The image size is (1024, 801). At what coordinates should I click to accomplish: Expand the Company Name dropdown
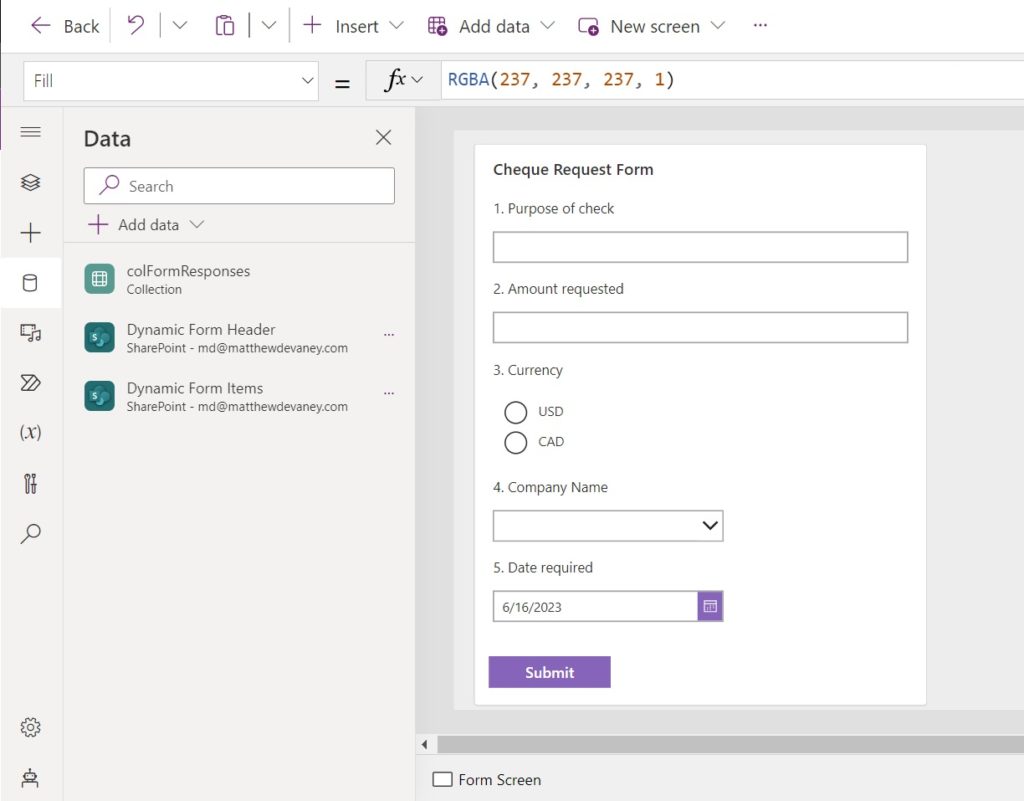pos(608,526)
